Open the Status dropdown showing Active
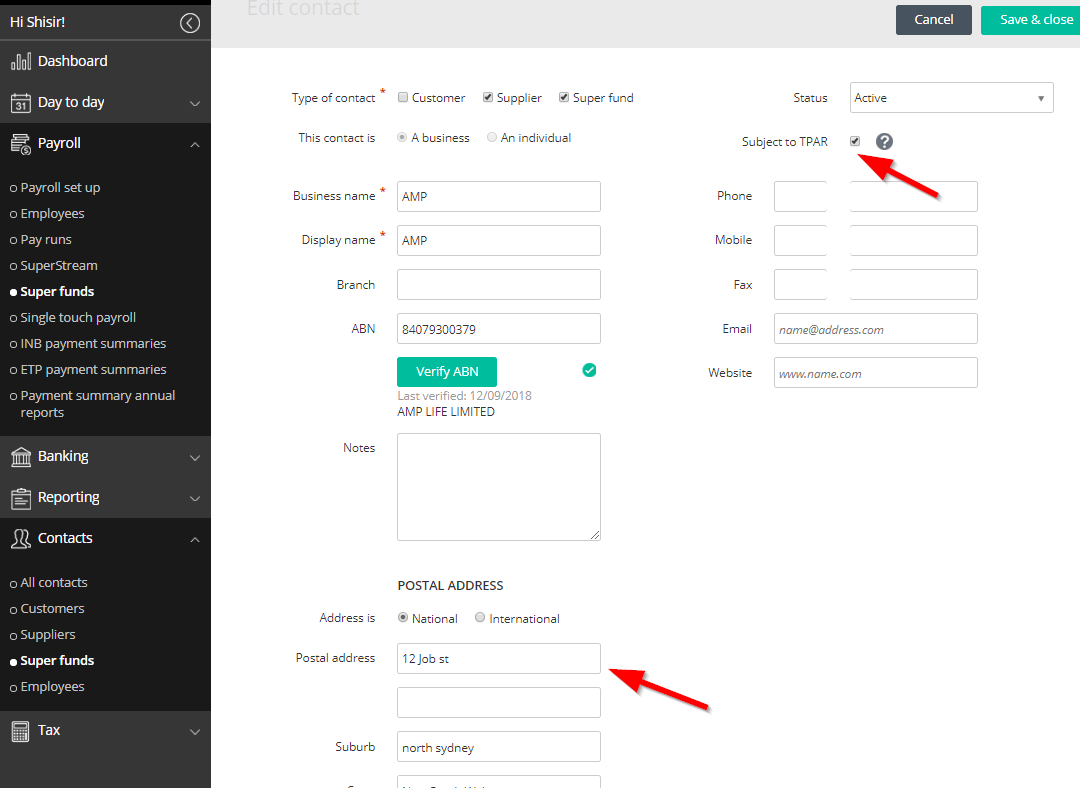 coord(951,98)
